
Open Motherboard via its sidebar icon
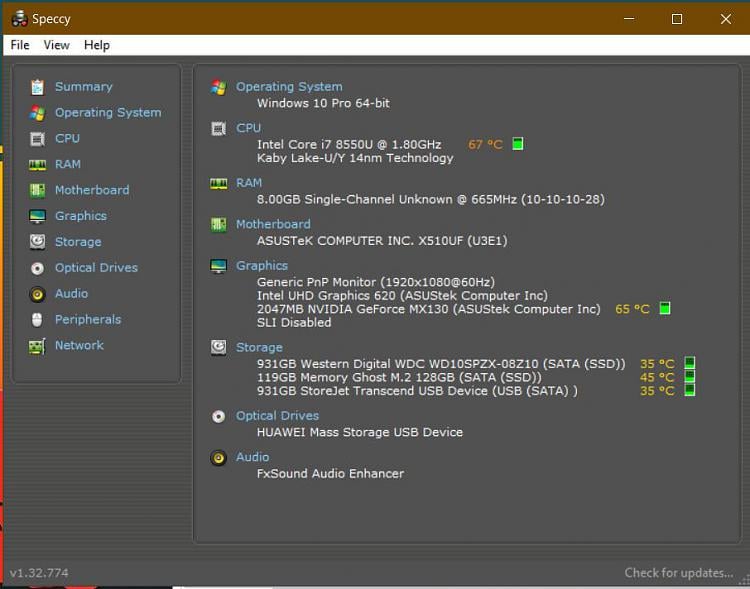[37, 191]
